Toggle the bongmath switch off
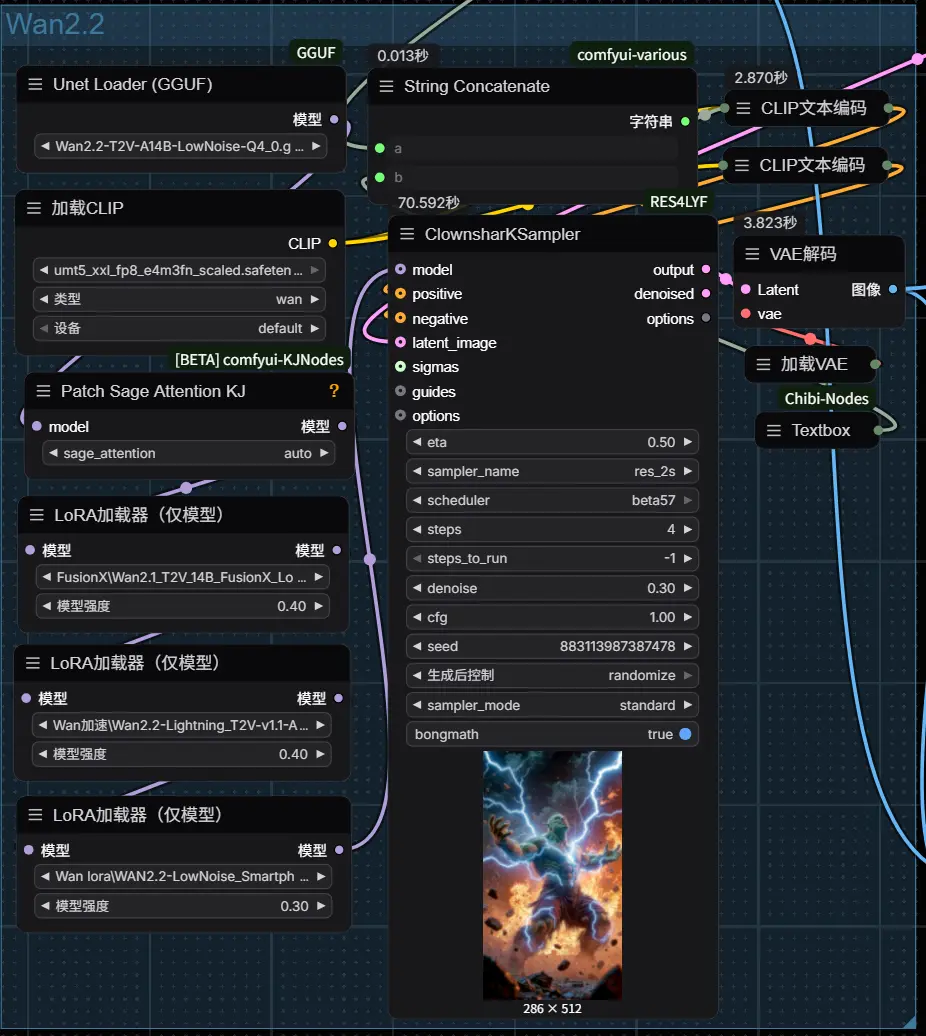 coord(685,734)
